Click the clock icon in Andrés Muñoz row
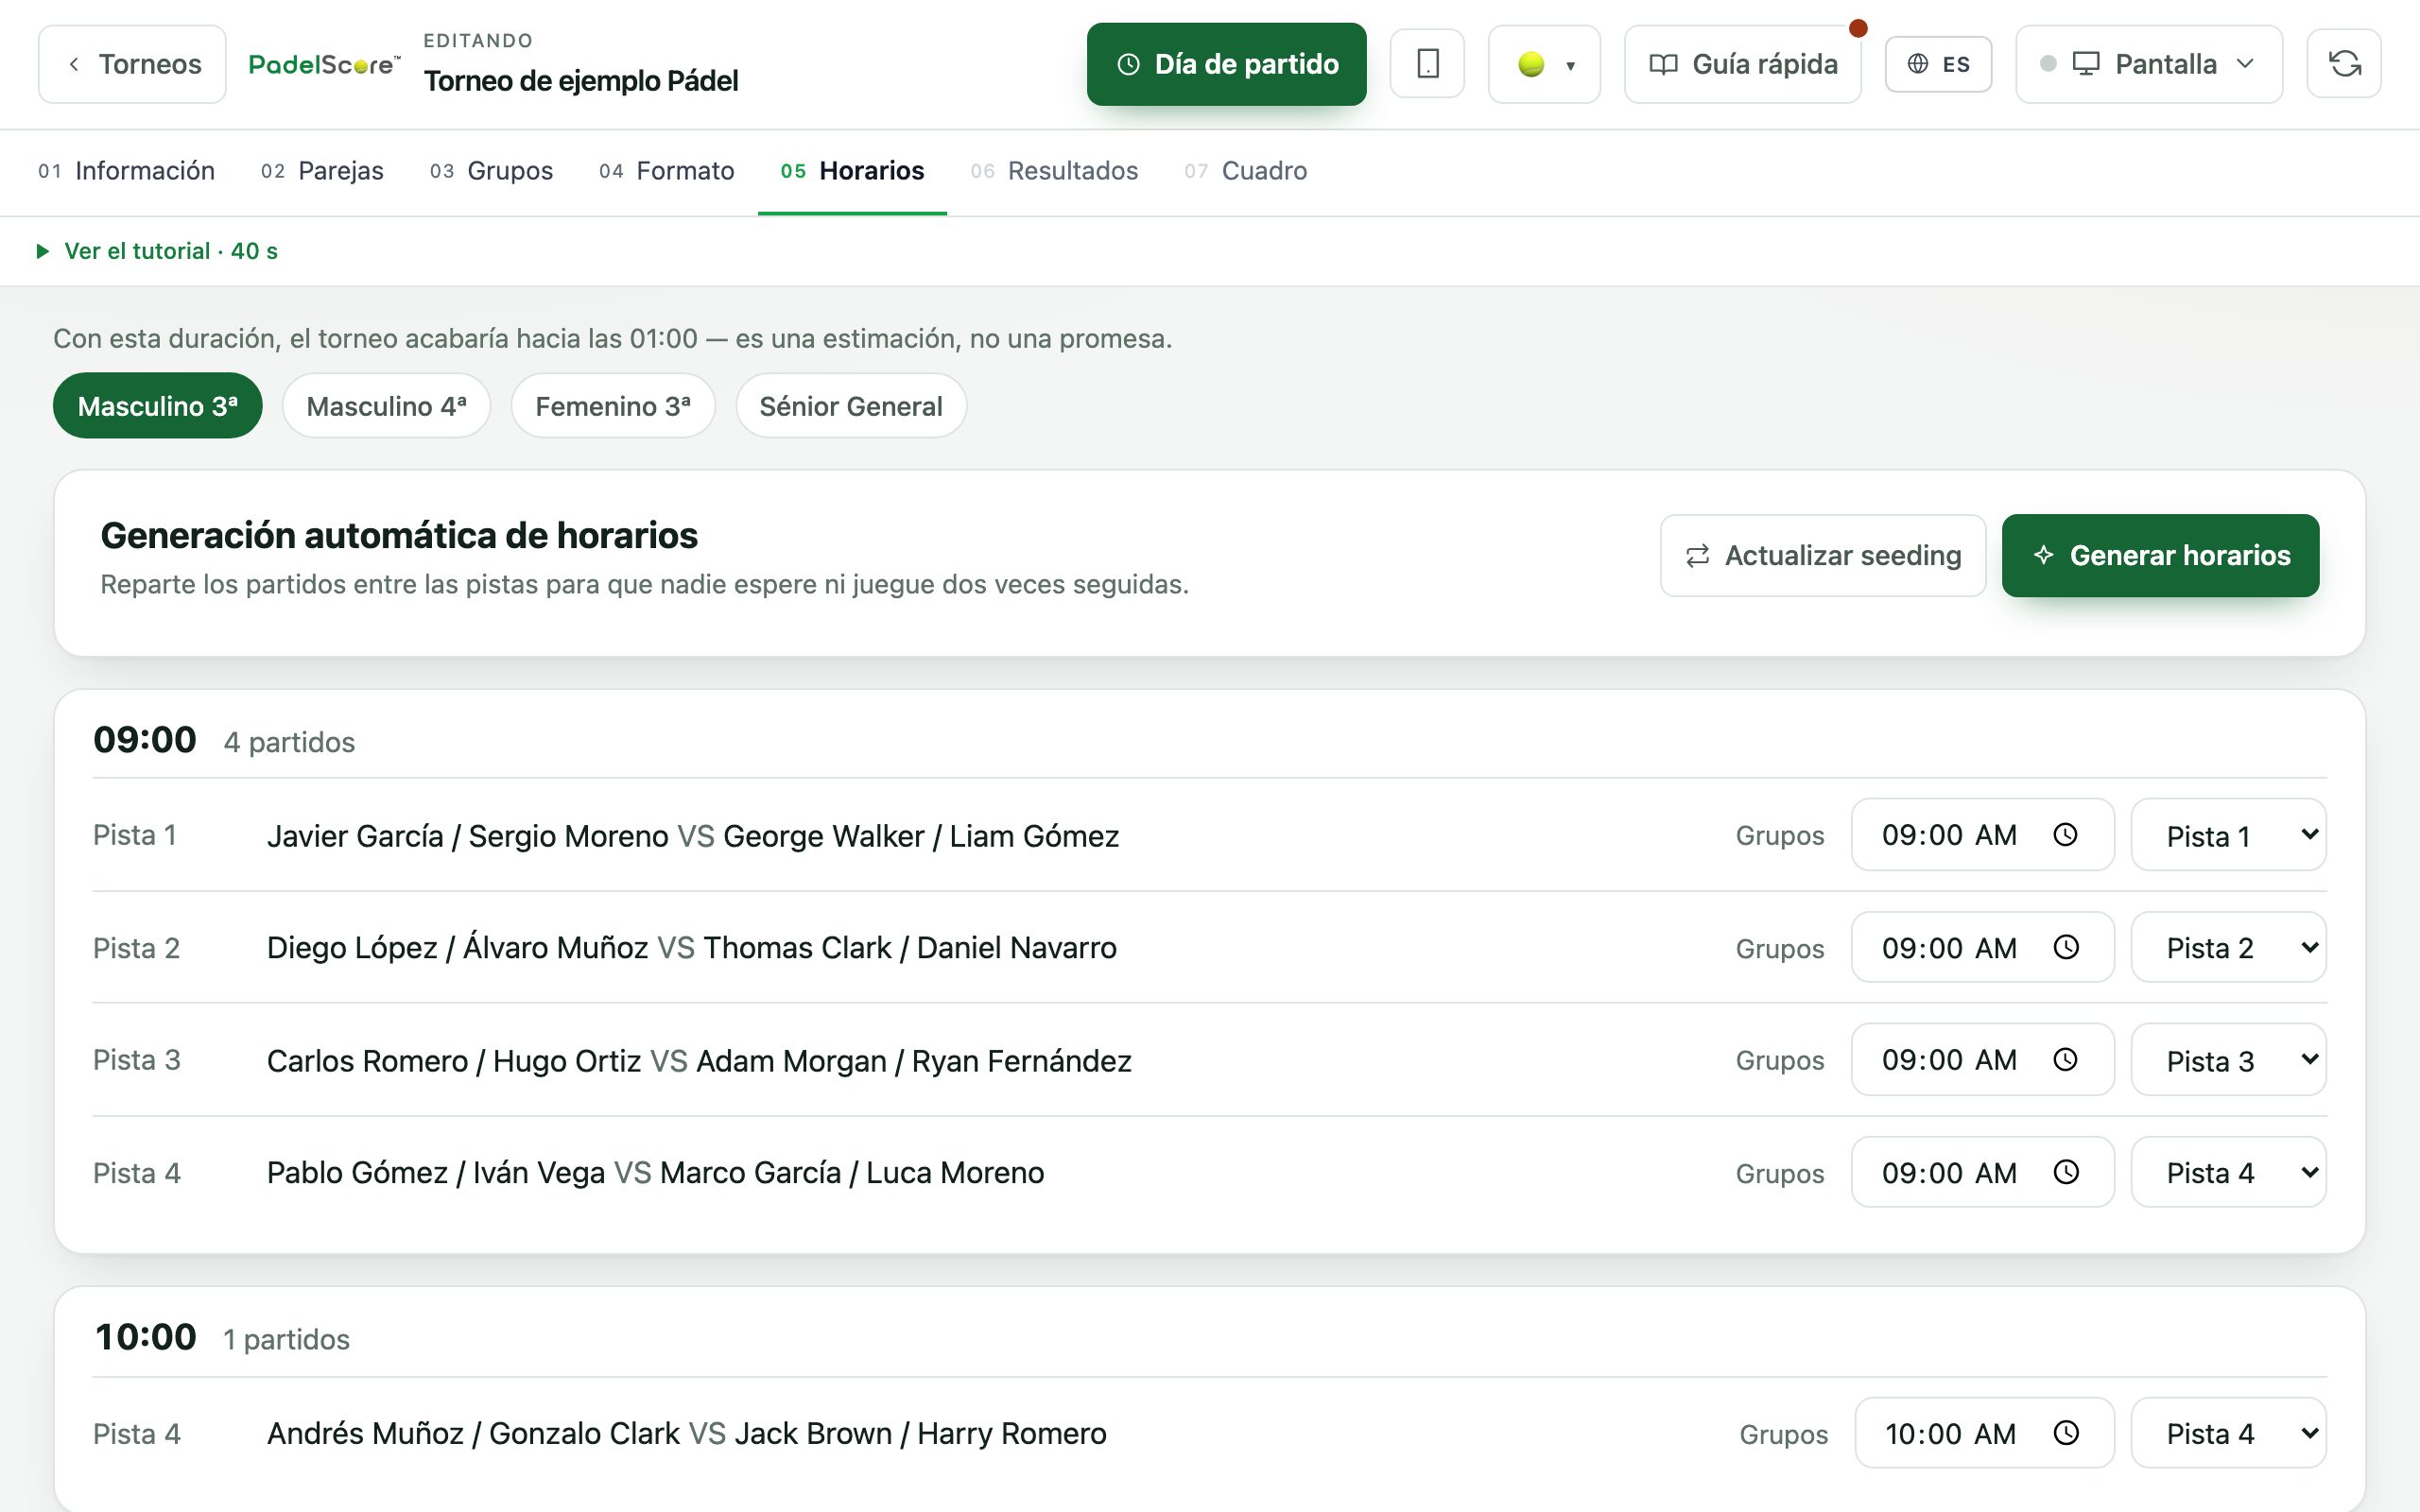This screenshot has height=1512, width=2420. point(2065,1433)
